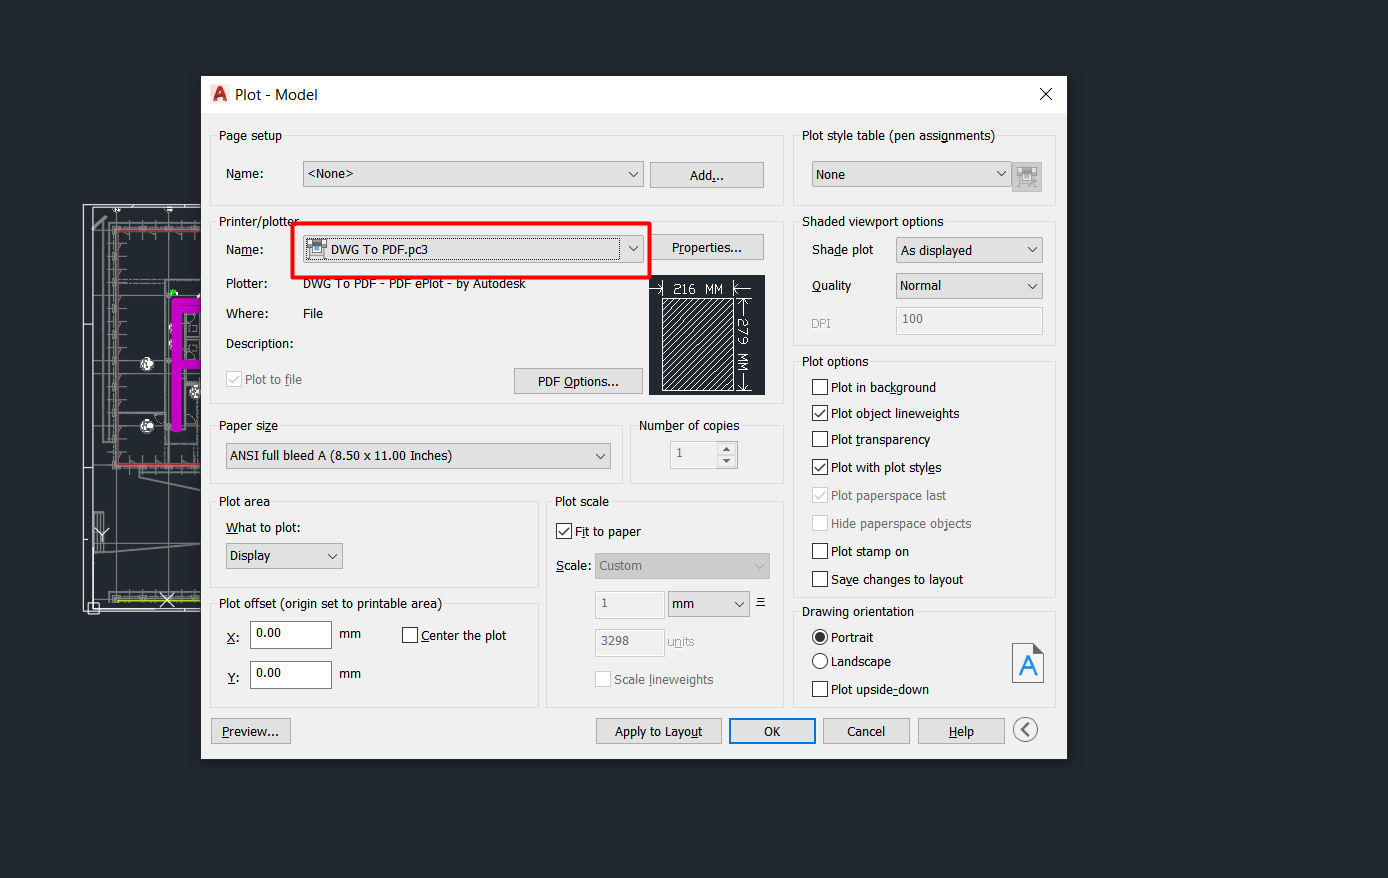Click the disabled Plot to file checkbox
This screenshot has height=878, width=1388.
(x=234, y=379)
